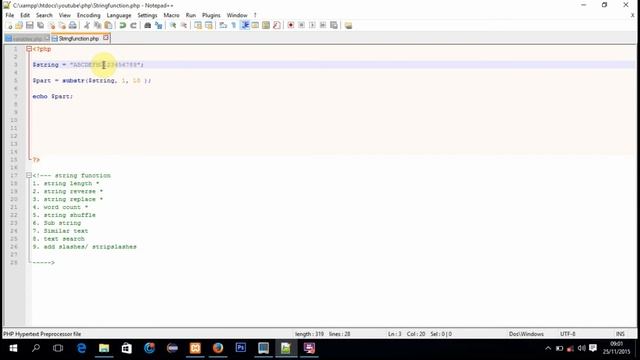The height and width of the screenshot is (360, 640).
Task: Create a new document with New icon
Action: point(9,26)
